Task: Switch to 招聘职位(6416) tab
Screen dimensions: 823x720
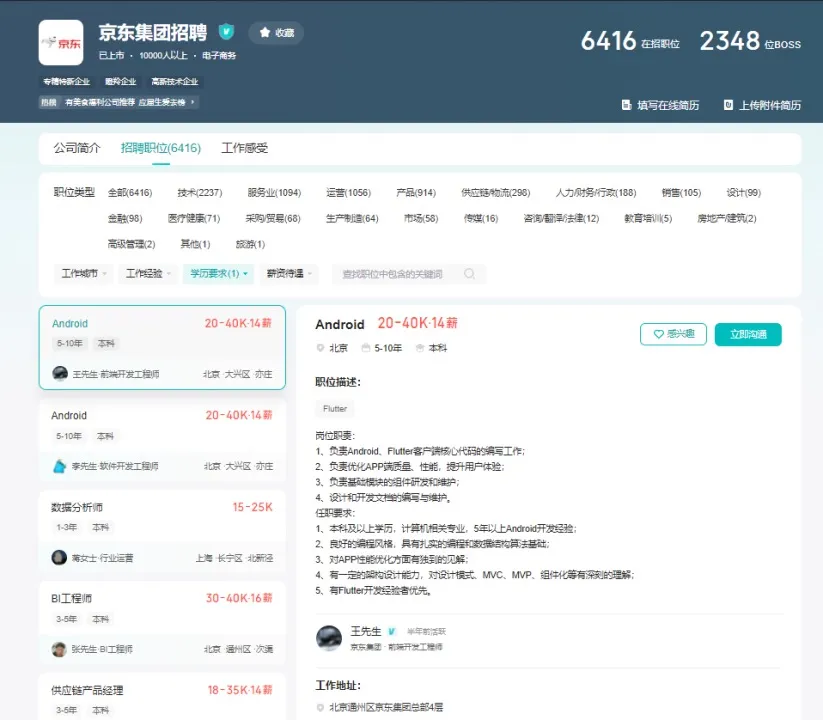Action: (161, 148)
